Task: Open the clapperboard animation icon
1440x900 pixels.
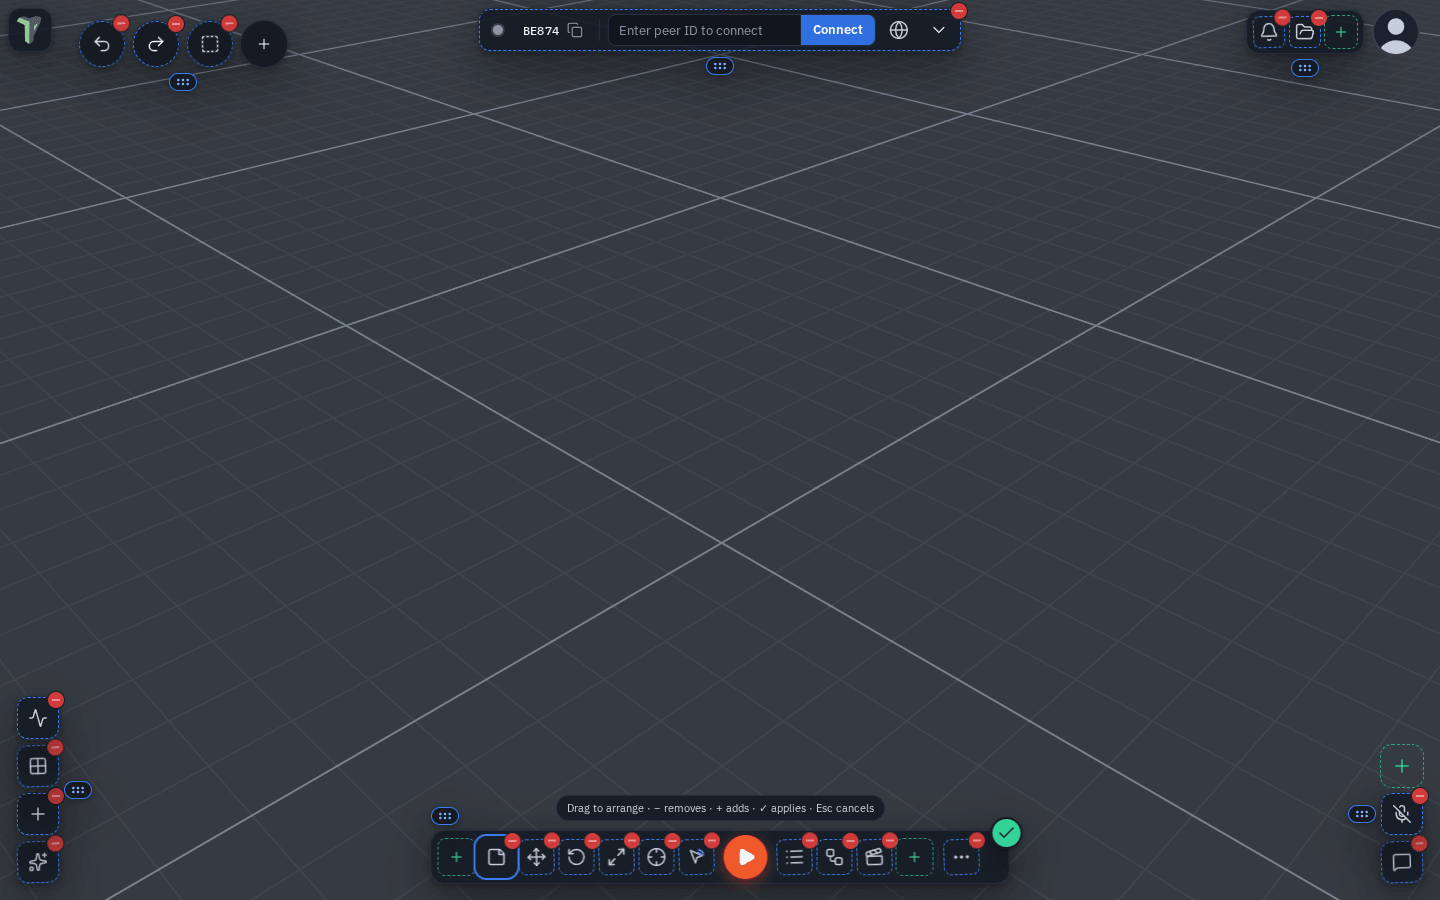Action: 874,857
